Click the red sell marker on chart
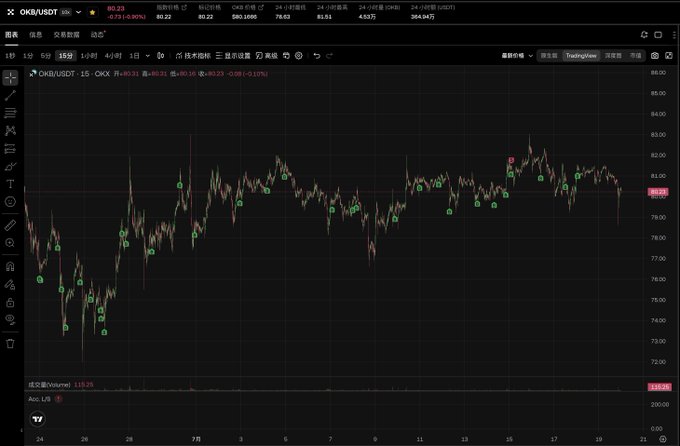Image resolution: width=680 pixels, height=446 pixels. [x=511, y=160]
